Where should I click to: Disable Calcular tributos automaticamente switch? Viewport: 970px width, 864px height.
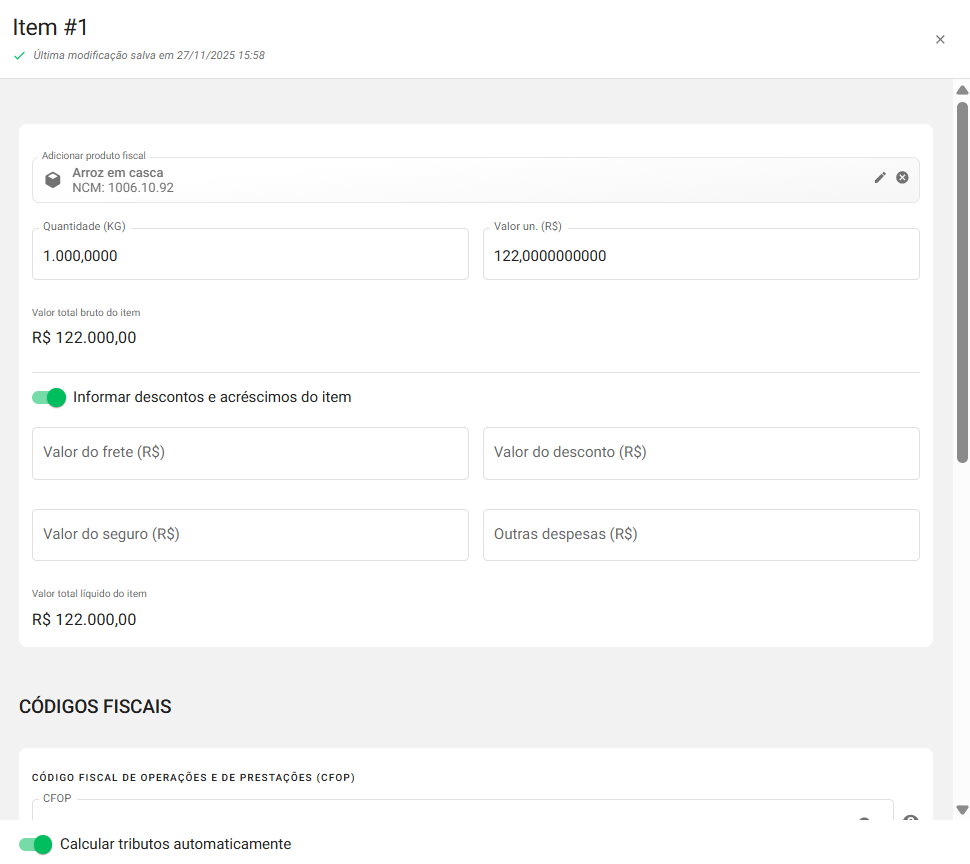(35, 844)
